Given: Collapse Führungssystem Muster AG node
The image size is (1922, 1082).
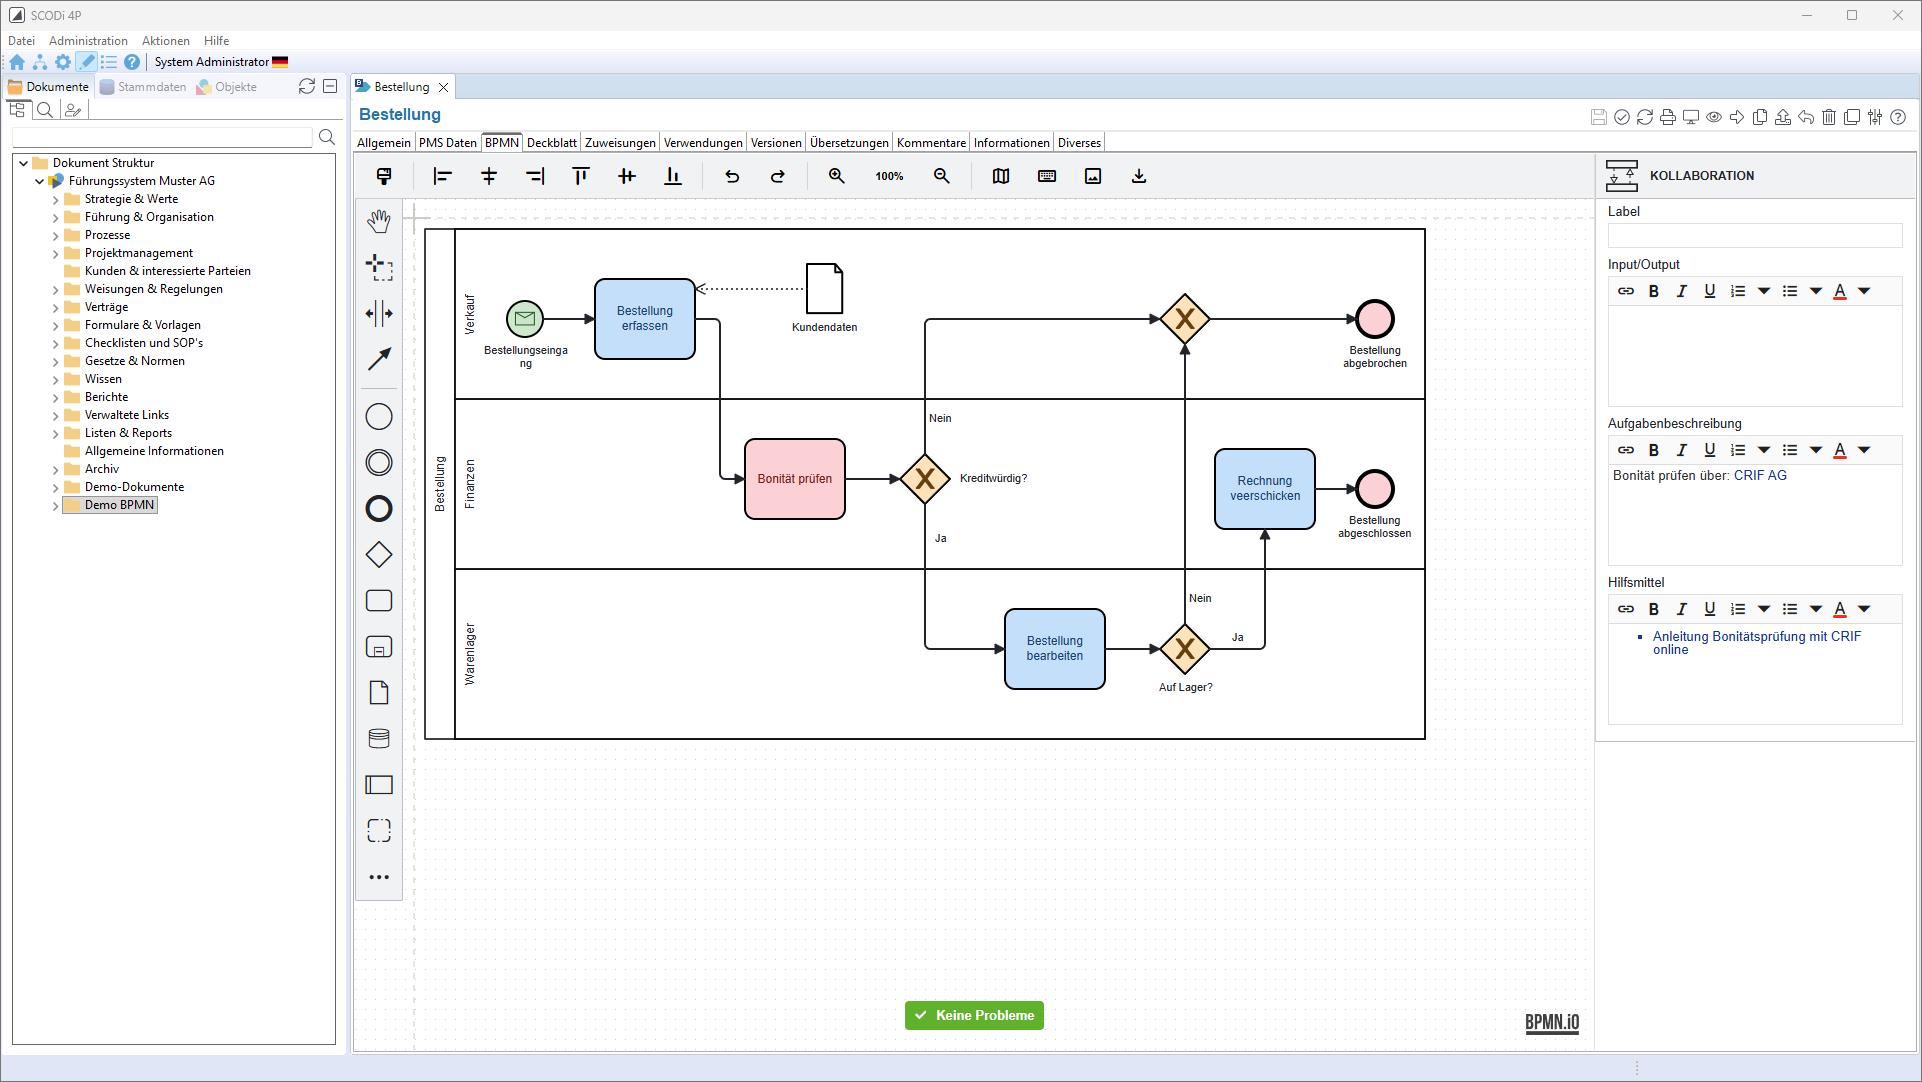Looking at the screenshot, I should pyautogui.click(x=40, y=182).
